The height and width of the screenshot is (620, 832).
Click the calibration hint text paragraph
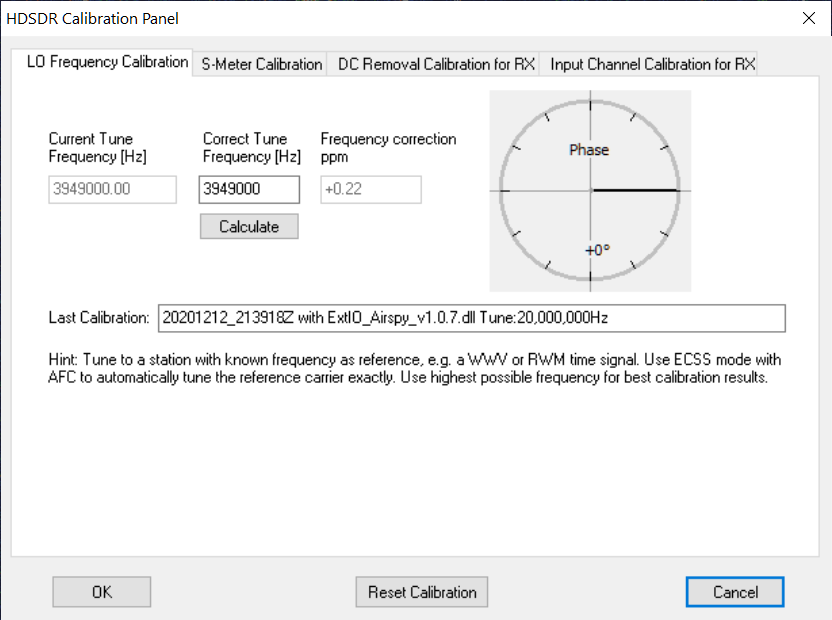tap(415, 368)
